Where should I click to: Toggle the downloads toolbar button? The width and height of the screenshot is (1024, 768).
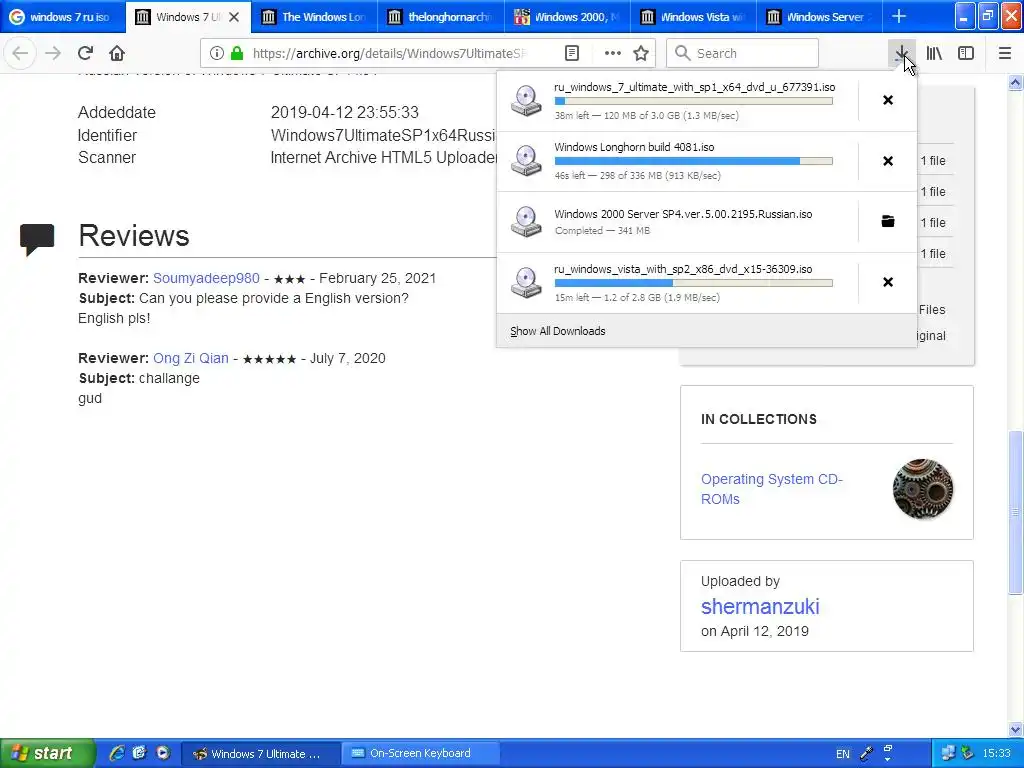click(901, 53)
